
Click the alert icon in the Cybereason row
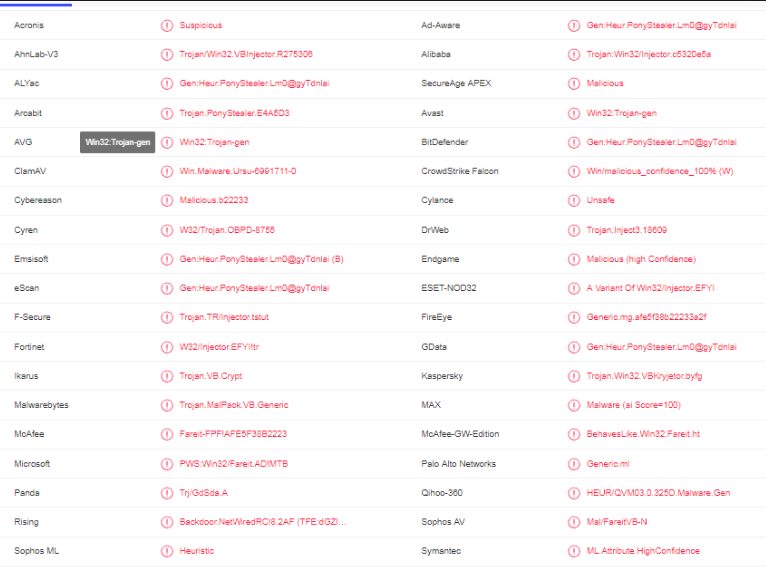coord(167,200)
